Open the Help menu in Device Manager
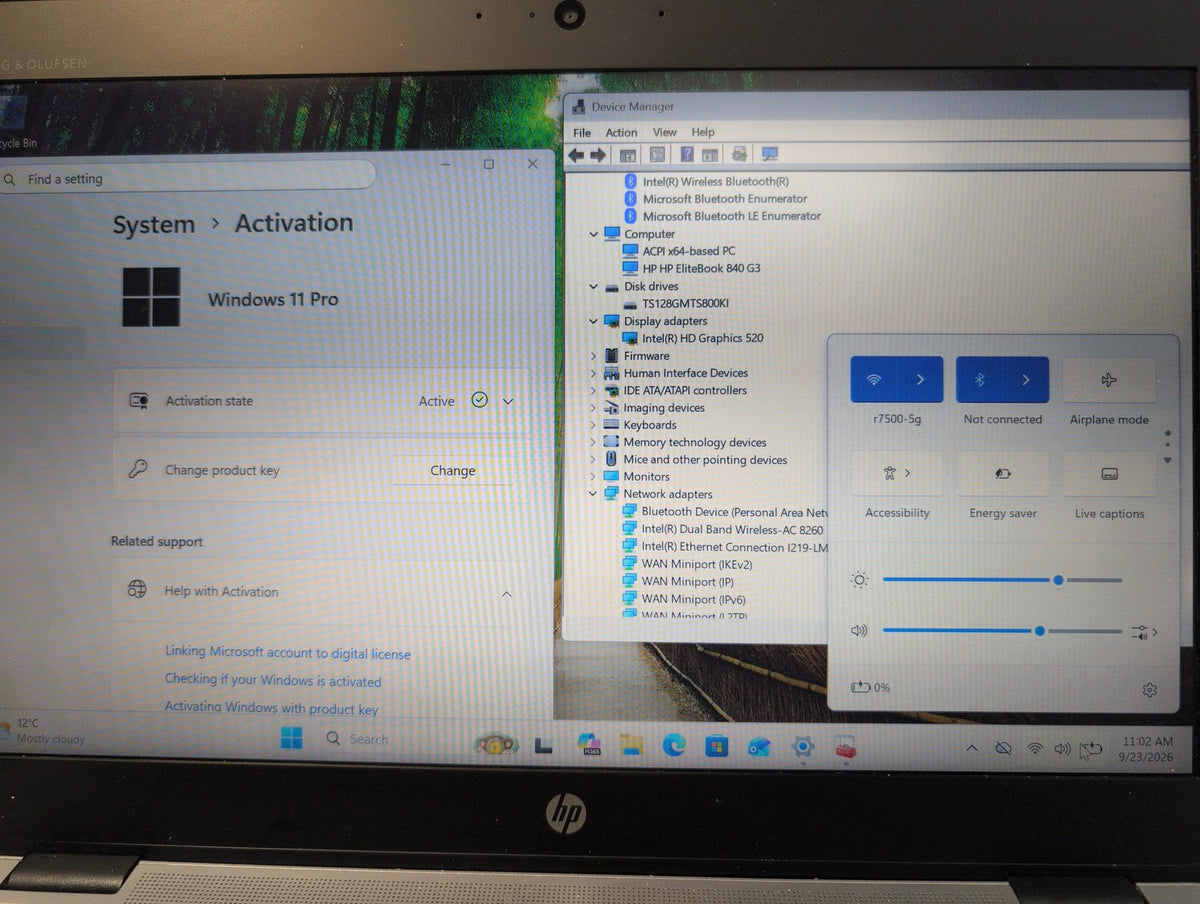 click(703, 132)
